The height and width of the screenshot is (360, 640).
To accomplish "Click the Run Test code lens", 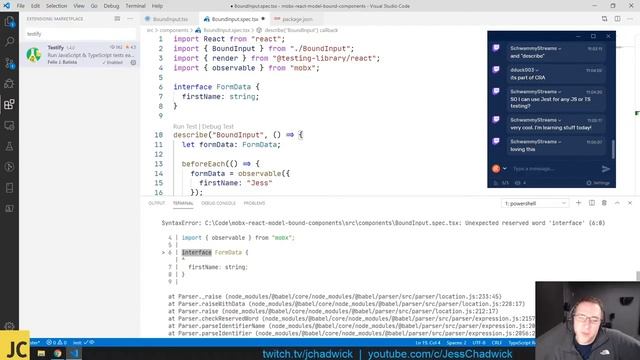I will tap(185, 127).
